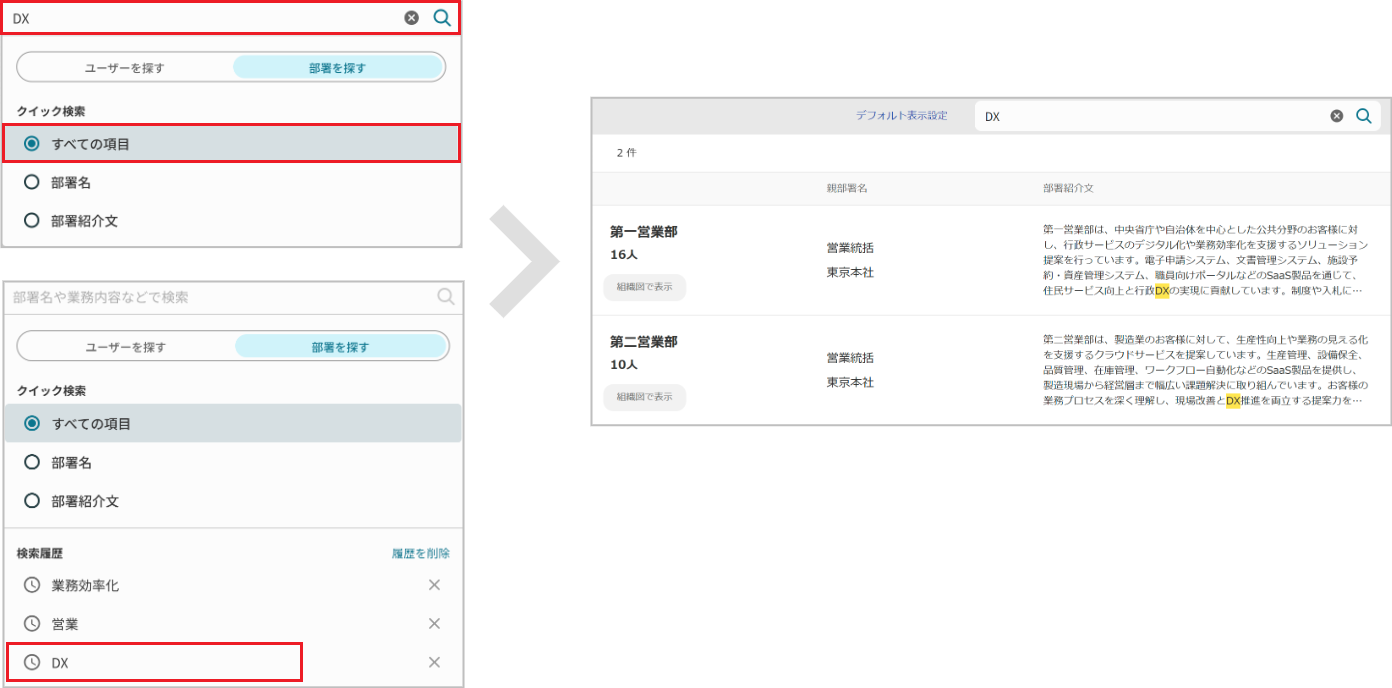
Task: Clear the DX query in the results panel search box
Action: coord(1337,116)
